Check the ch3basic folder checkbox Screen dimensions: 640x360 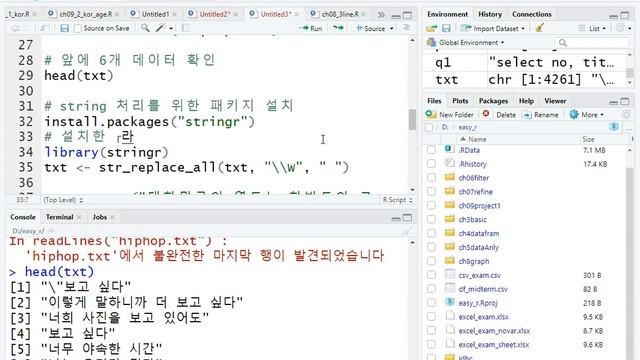pos(431,219)
